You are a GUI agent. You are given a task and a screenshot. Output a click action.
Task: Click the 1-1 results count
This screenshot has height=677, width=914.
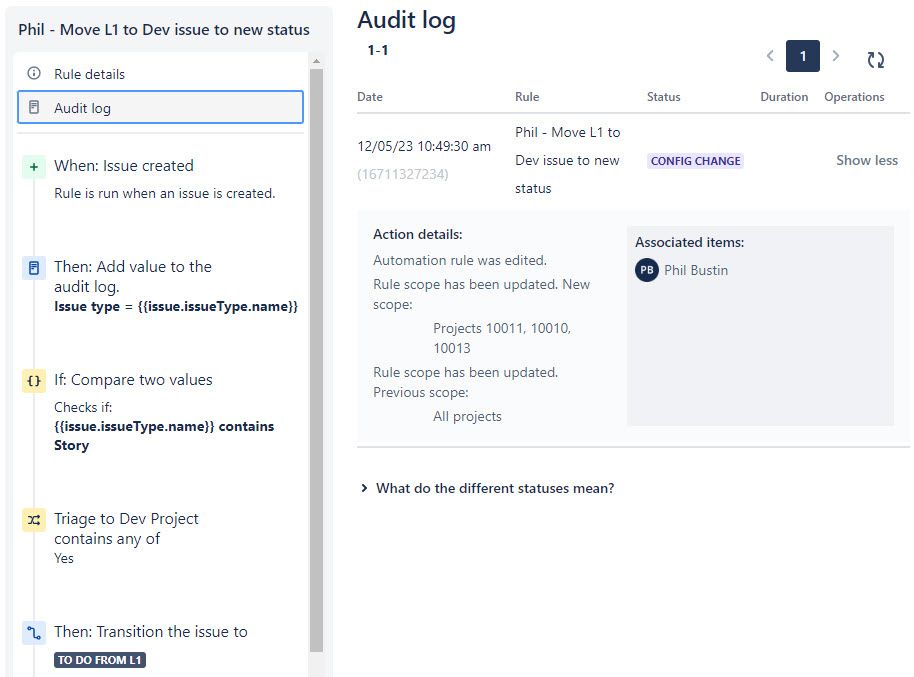pos(378,50)
